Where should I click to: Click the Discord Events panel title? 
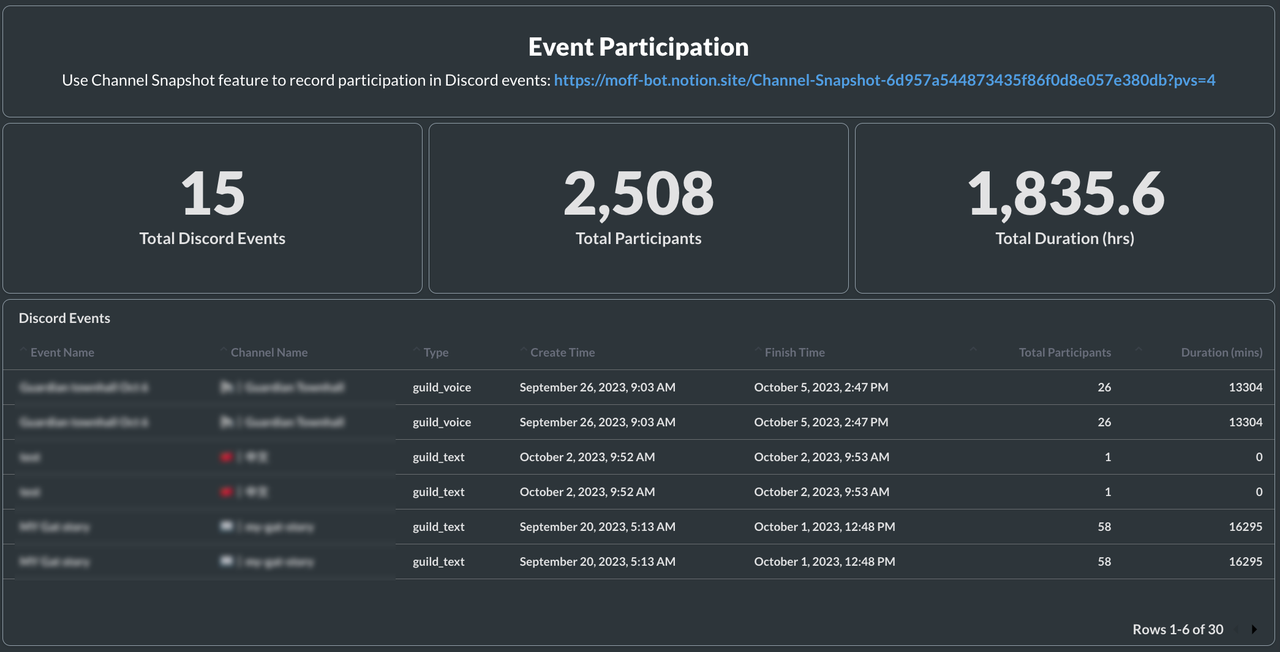coord(64,317)
